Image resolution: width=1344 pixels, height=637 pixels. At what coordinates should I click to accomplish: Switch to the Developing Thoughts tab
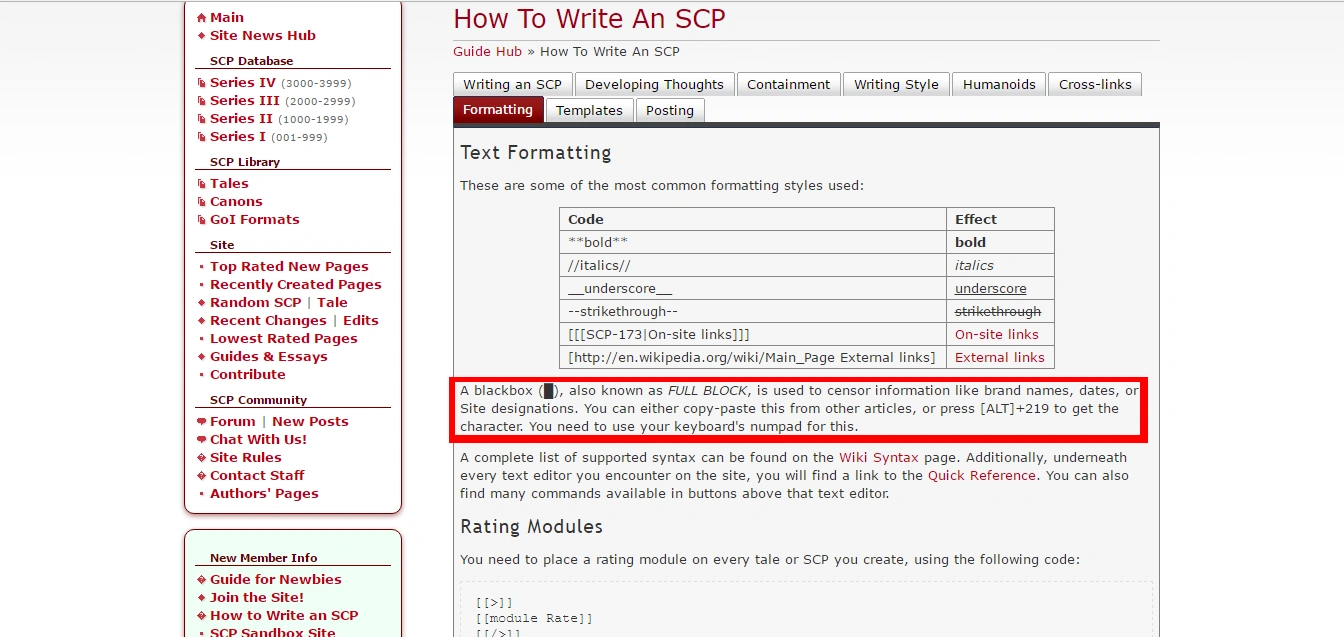pos(654,85)
